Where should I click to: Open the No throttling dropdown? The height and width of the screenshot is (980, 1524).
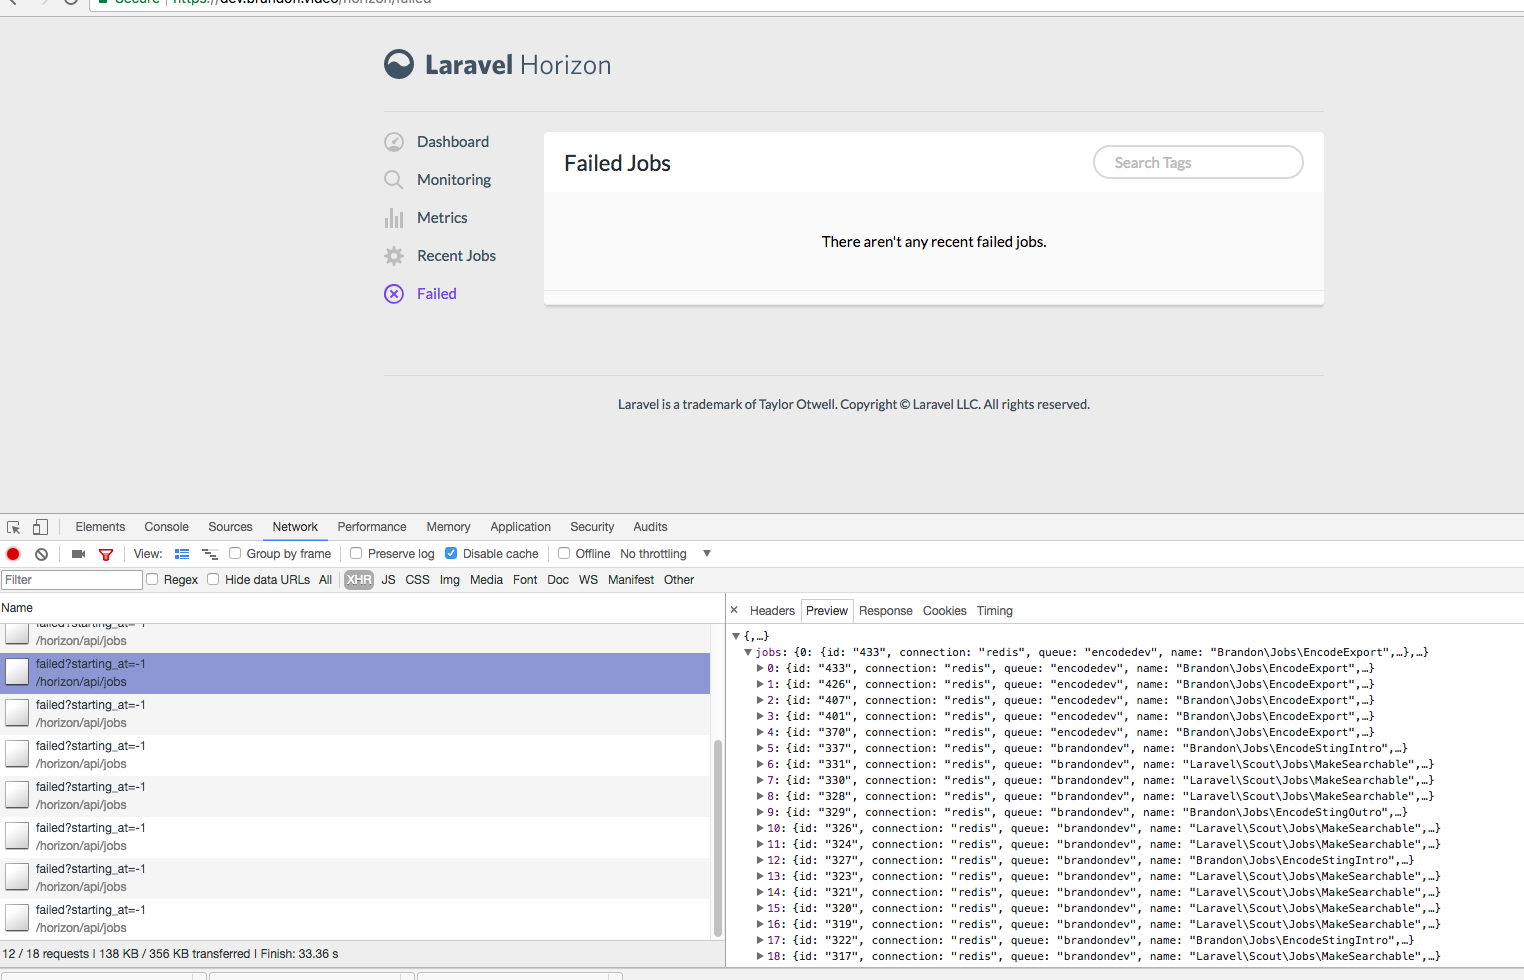(653, 553)
